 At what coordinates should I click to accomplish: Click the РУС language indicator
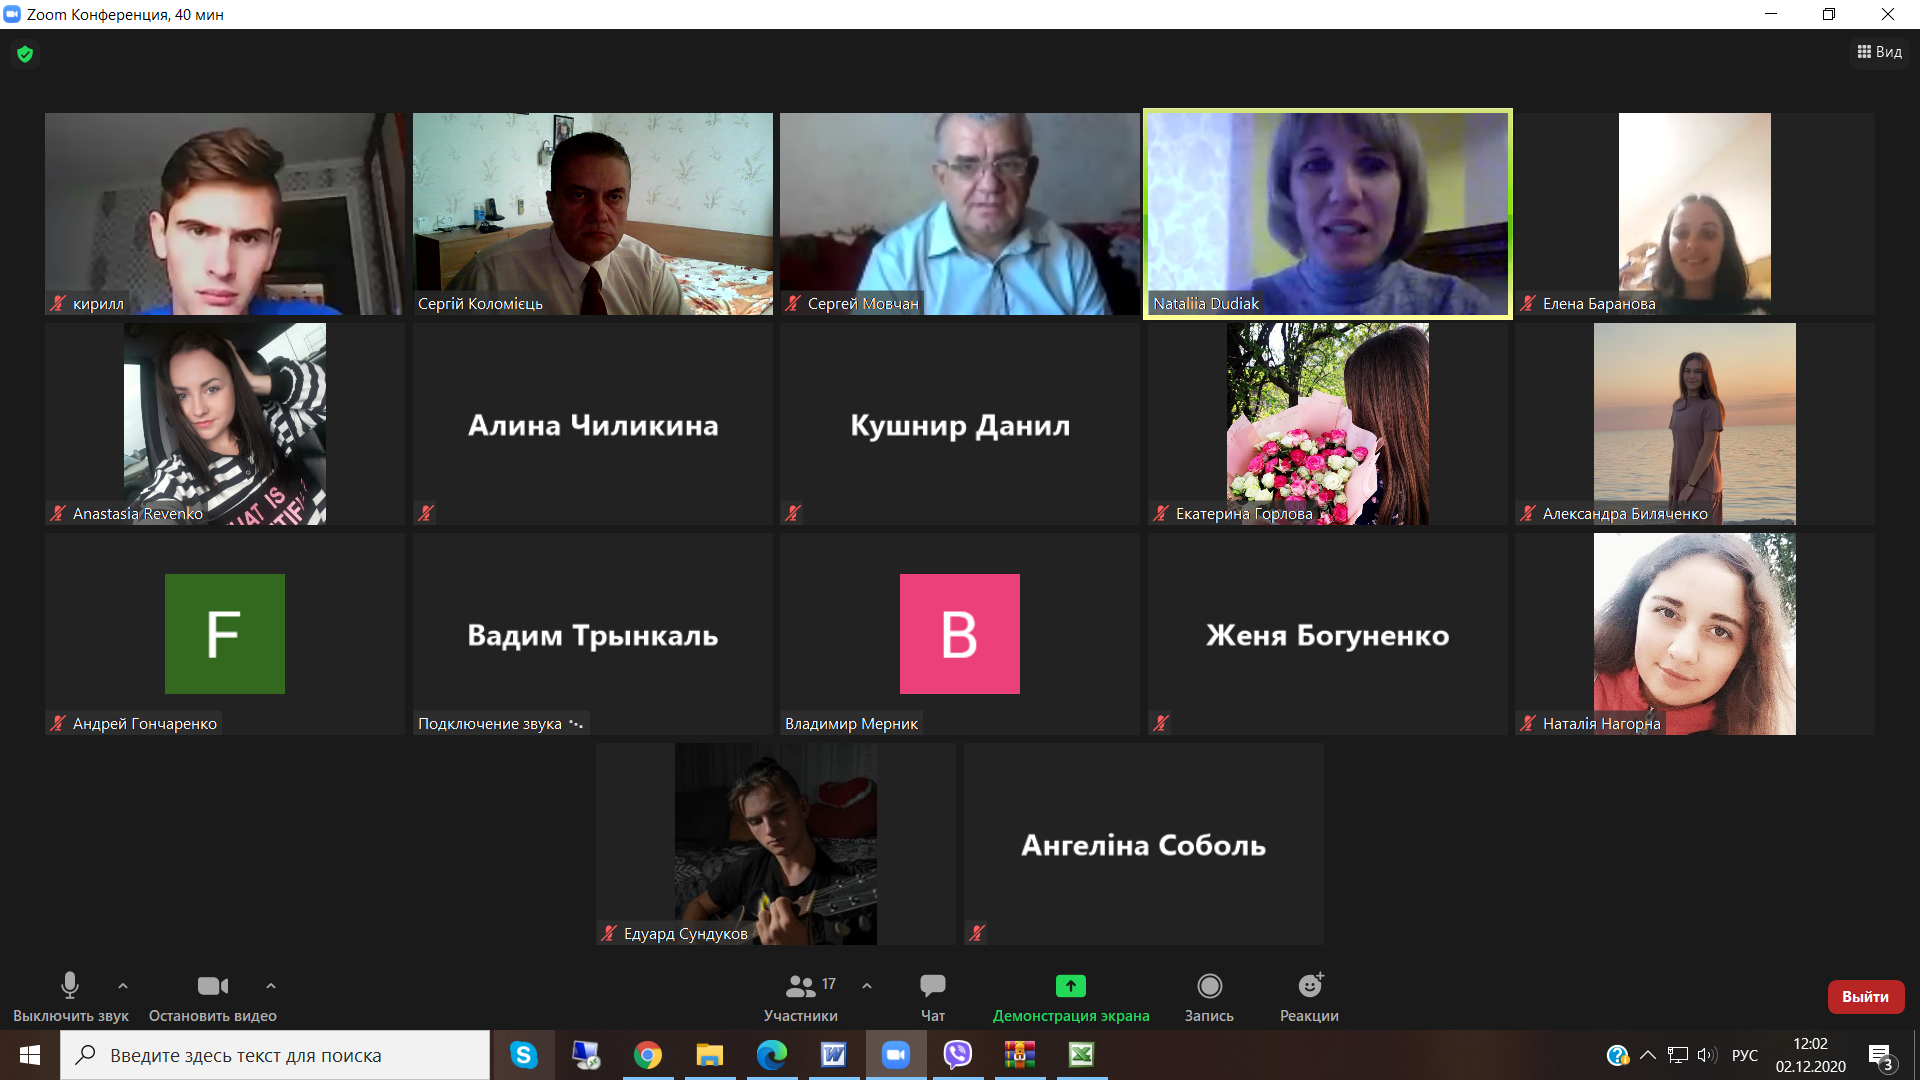coord(1744,1055)
